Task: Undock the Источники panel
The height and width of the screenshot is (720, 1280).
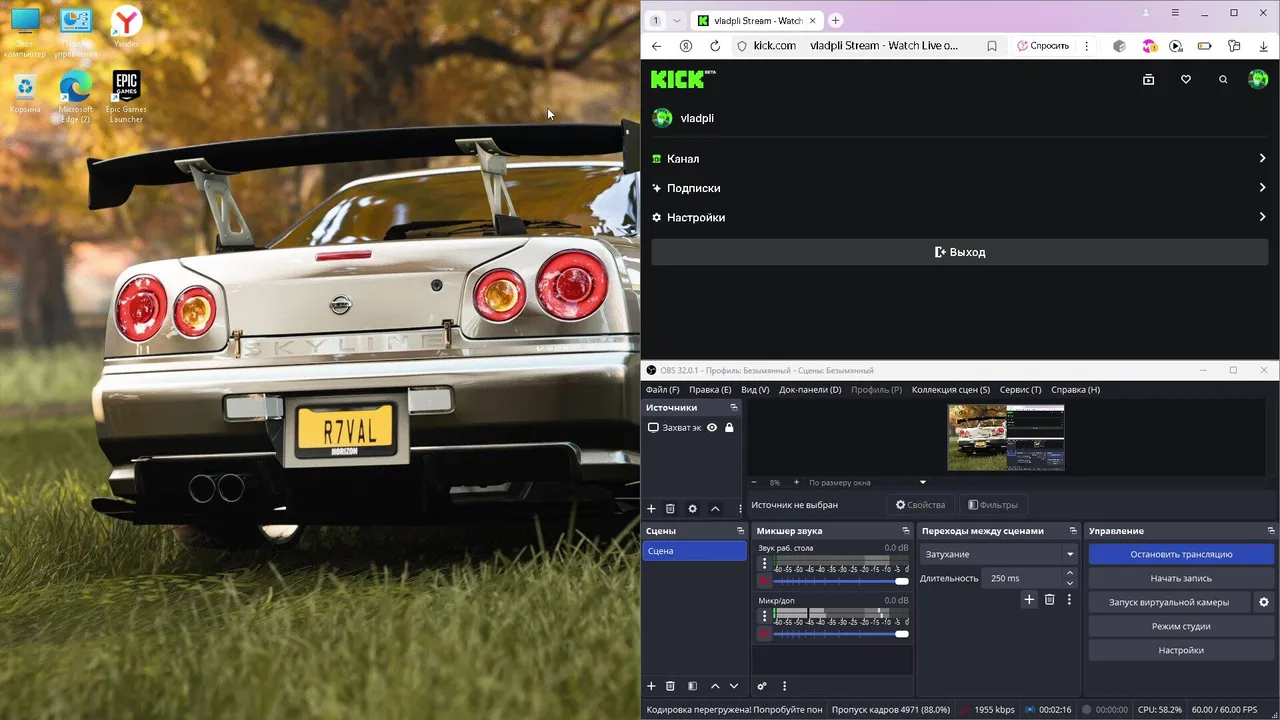Action: [x=734, y=408]
